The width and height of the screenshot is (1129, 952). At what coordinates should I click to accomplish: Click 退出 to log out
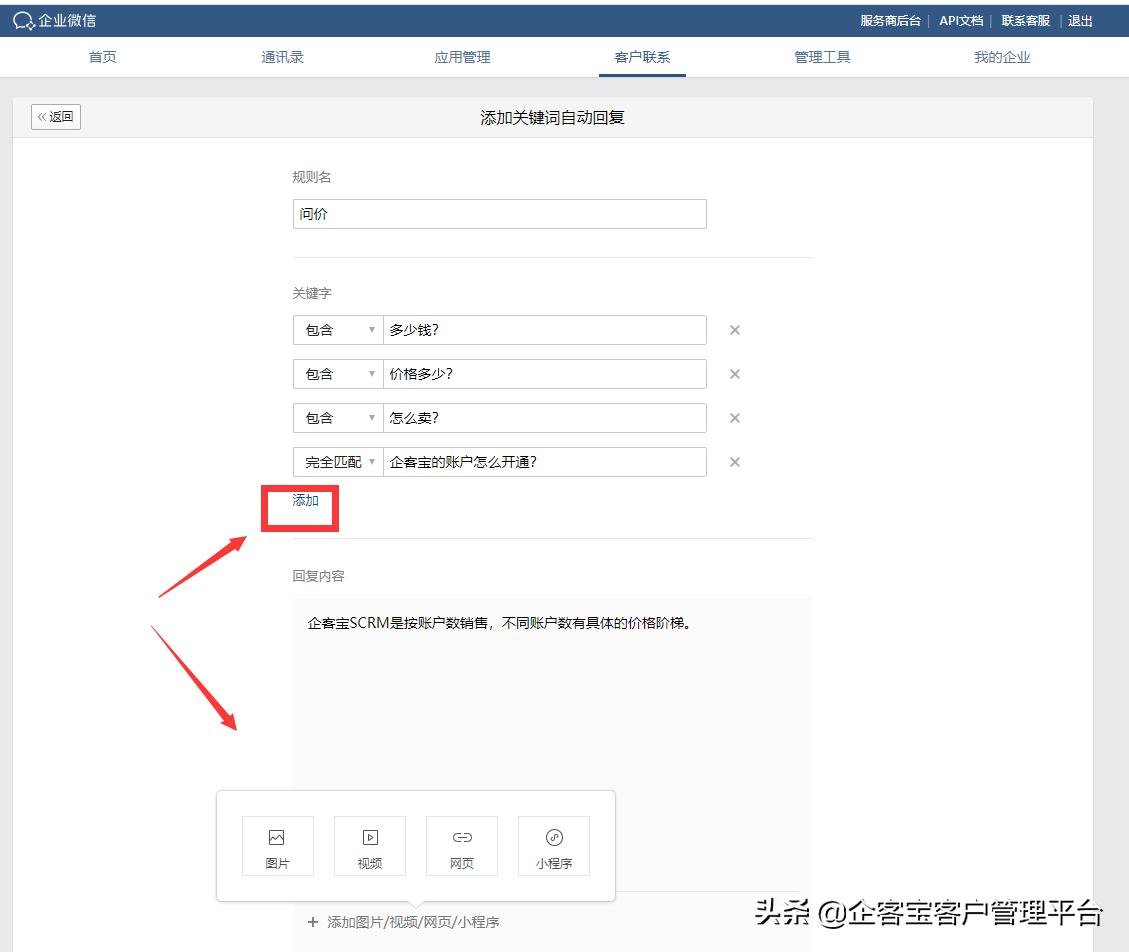click(x=1080, y=20)
